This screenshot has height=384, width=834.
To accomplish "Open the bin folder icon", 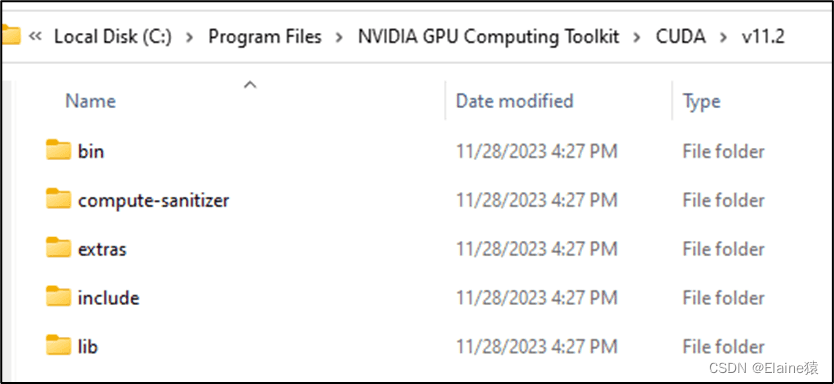I will coord(59,151).
